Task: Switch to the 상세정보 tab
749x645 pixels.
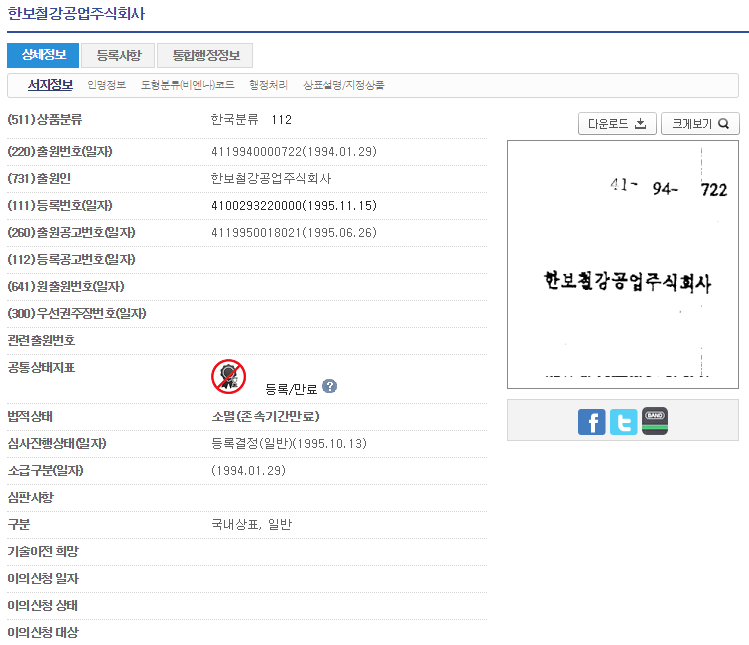Action: (43, 55)
